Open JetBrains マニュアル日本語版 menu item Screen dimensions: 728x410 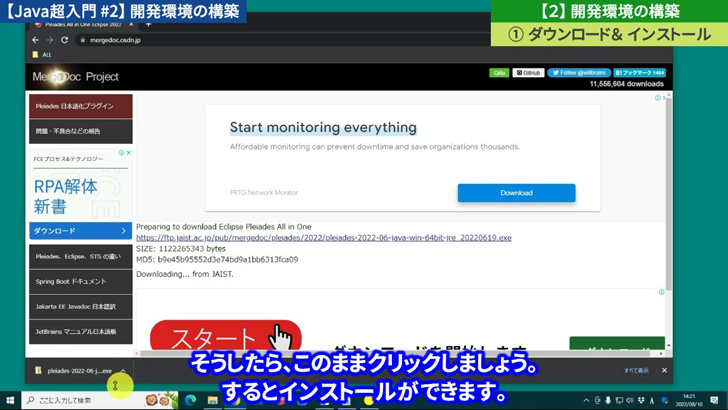tap(81, 332)
